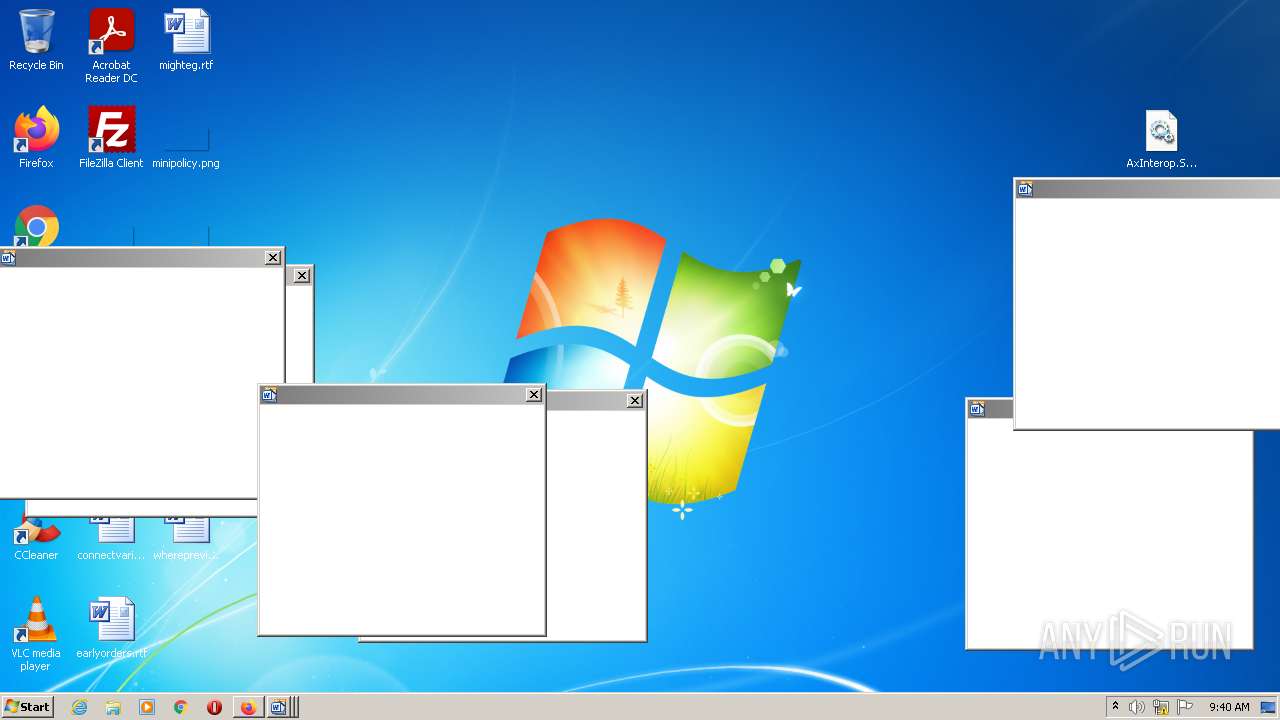Select the CCleaner desktop shortcut label
1280x720 pixels.
pos(36,555)
